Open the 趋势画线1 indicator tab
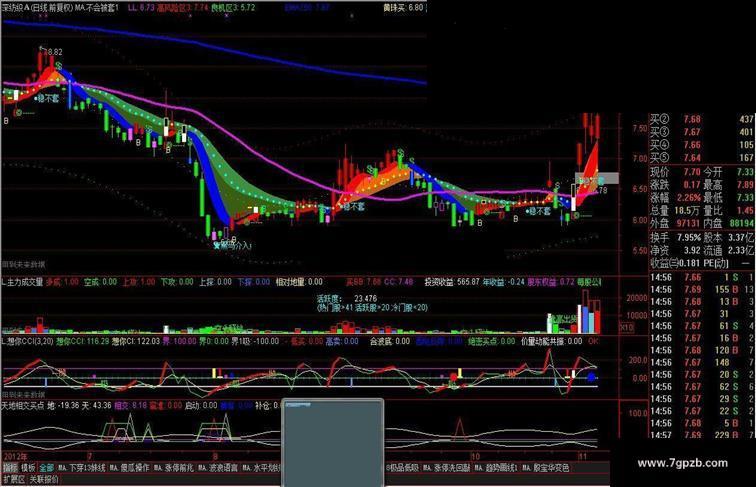This screenshot has width=756, height=487. [496, 468]
